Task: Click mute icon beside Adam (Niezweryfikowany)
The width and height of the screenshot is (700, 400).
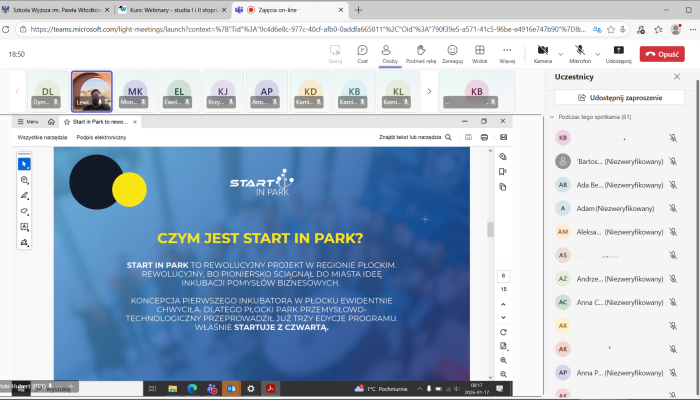Action: (673, 208)
